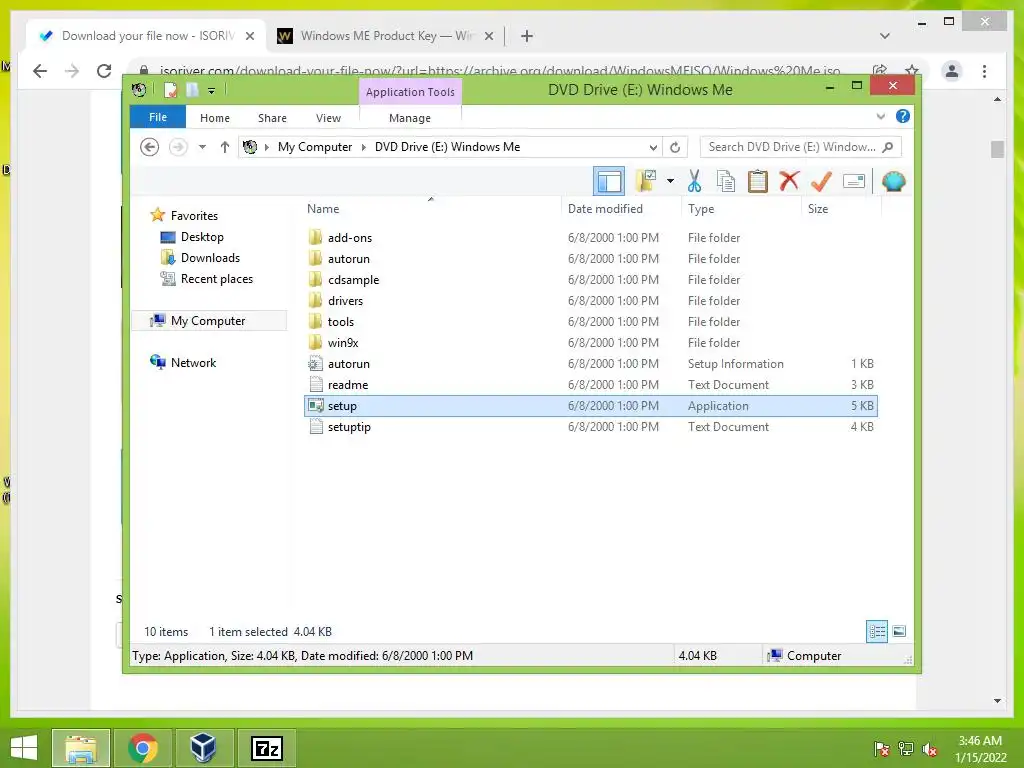Select Downloads under Favorites
The image size is (1024, 768).
(x=210, y=258)
